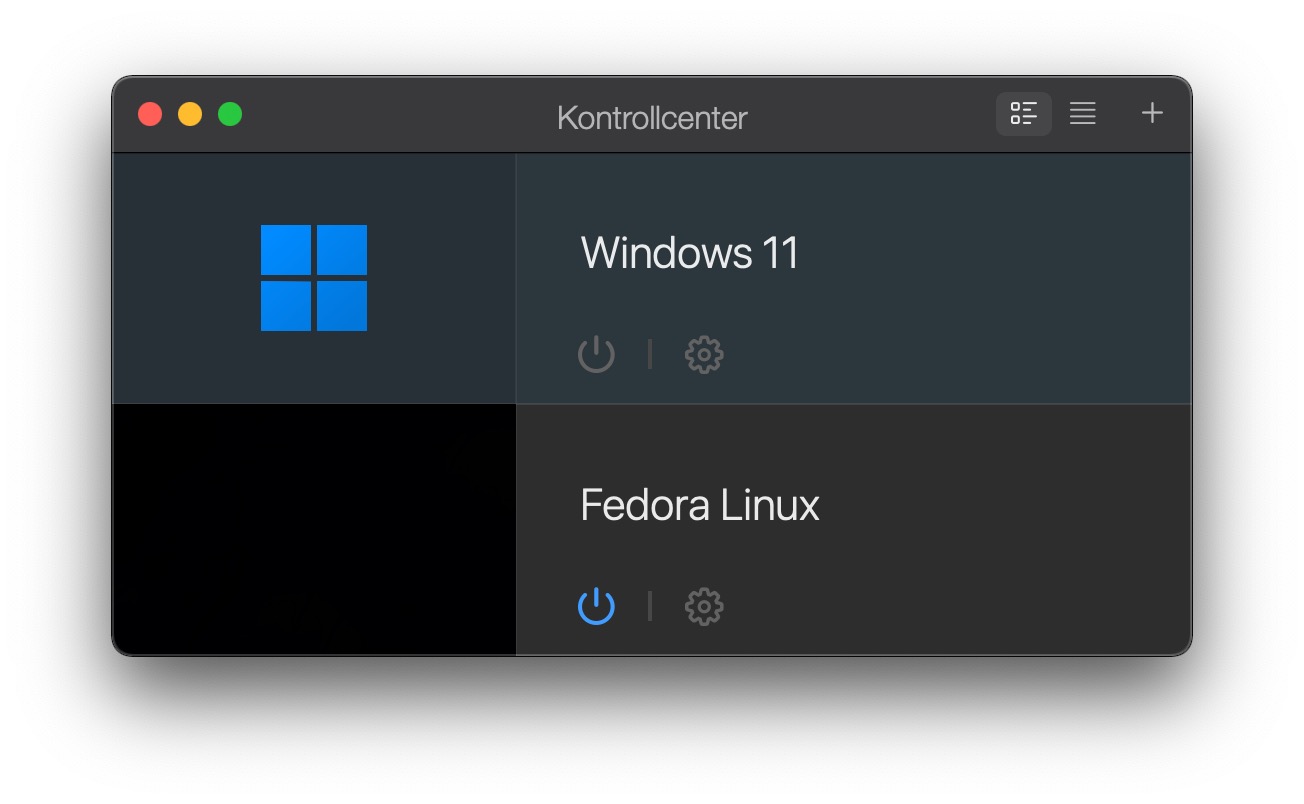Viewport: 1304px width, 804px height.
Task: Open Windows 11 configuration gear
Action: (x=704, y=354)
